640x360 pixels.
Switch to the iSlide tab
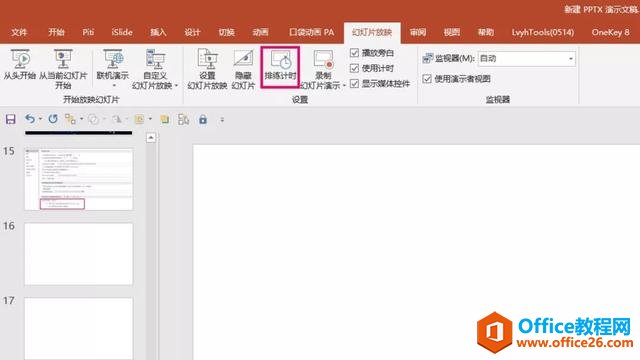tap(122, 32)
